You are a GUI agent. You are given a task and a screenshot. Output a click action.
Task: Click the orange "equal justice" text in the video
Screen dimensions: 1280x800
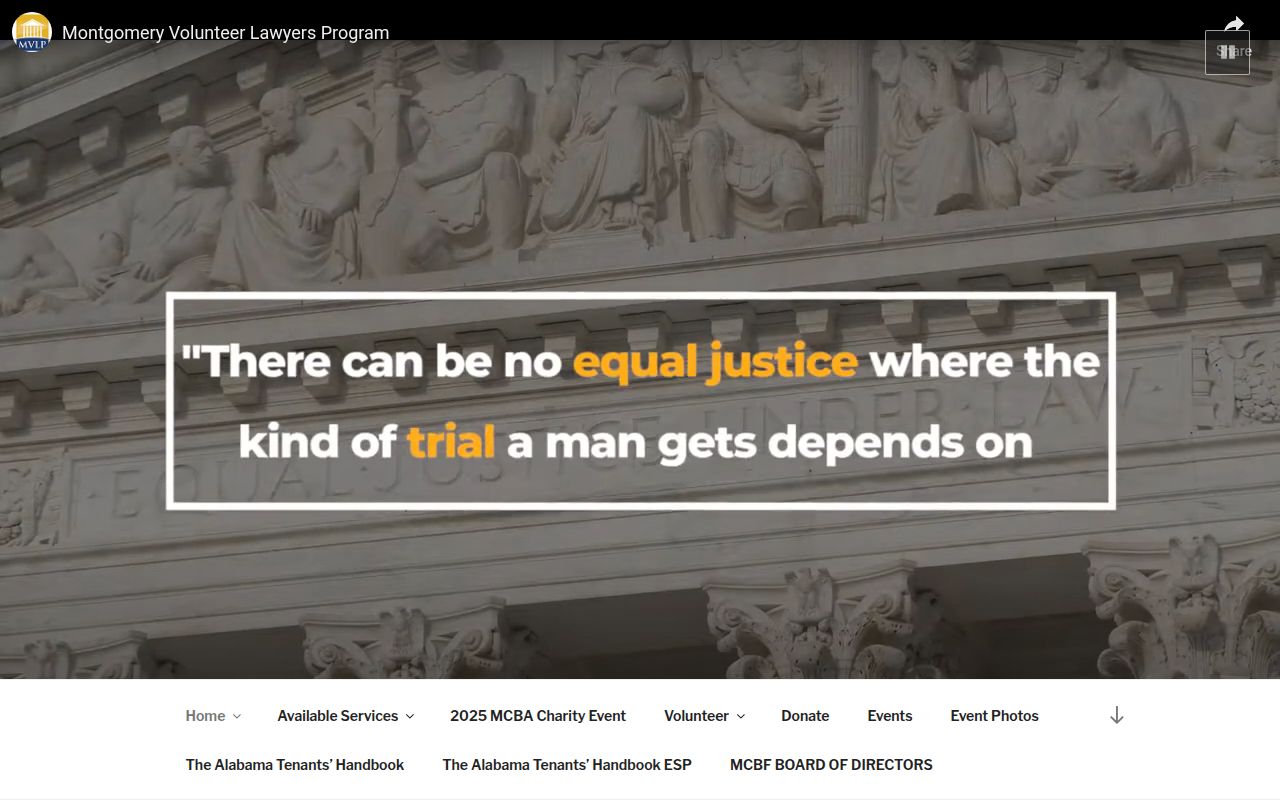714,362
